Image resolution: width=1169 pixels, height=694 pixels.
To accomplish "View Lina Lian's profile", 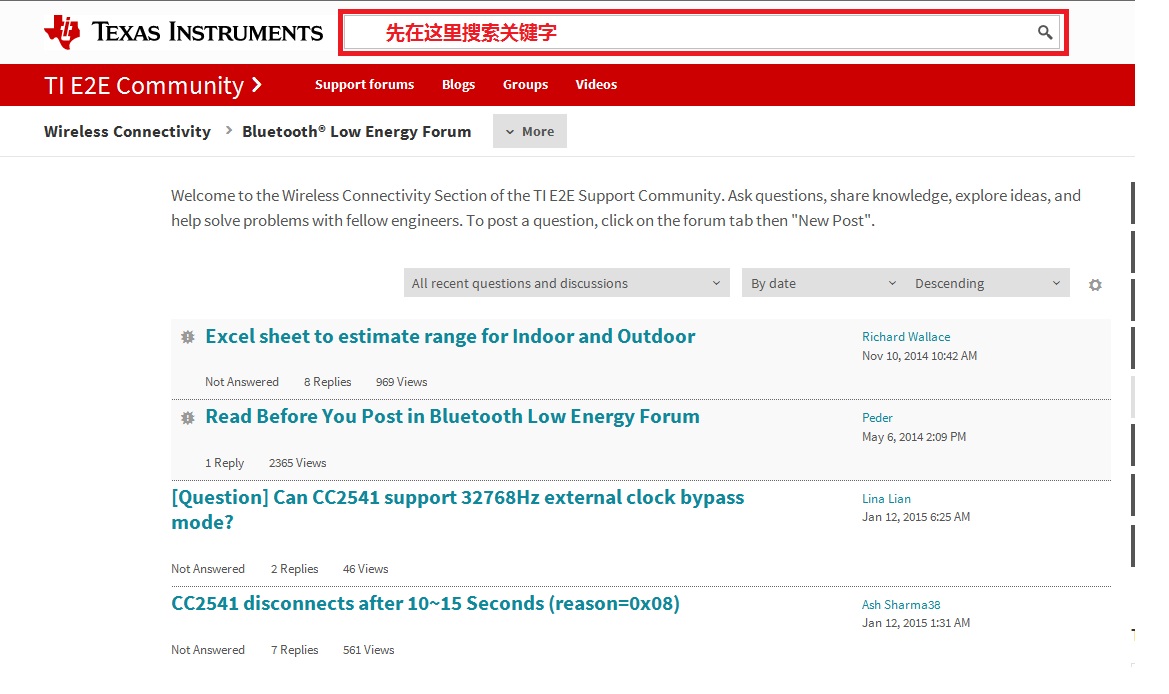I will tap(886, 499).
